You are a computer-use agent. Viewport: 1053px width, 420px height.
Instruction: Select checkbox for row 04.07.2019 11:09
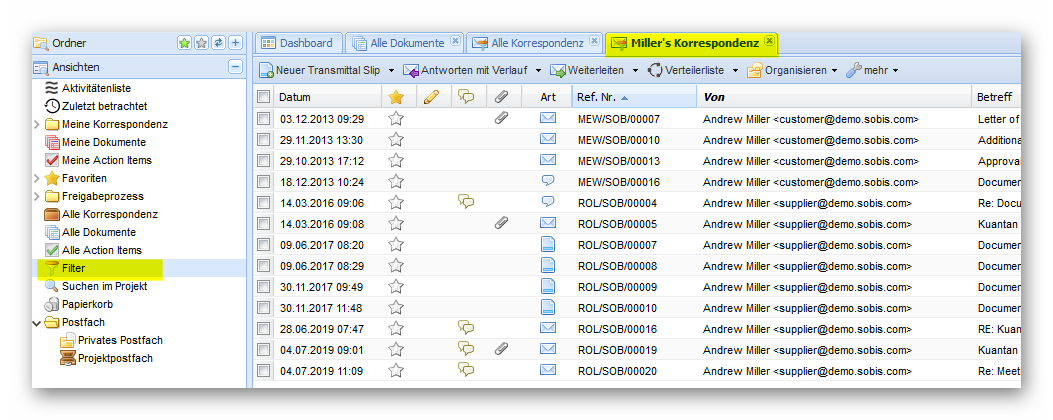[264, 371]
